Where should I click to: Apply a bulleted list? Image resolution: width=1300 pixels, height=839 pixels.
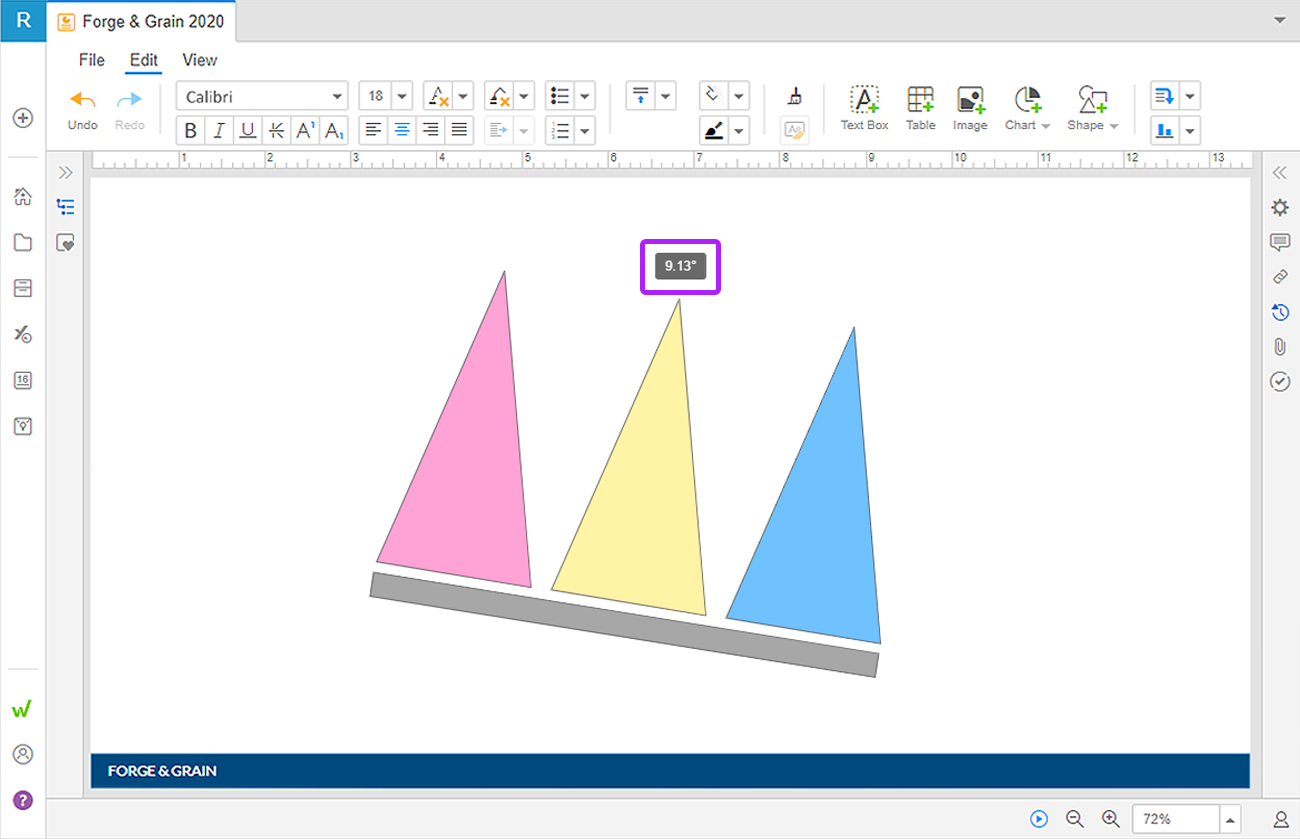[x=560, y=96]
